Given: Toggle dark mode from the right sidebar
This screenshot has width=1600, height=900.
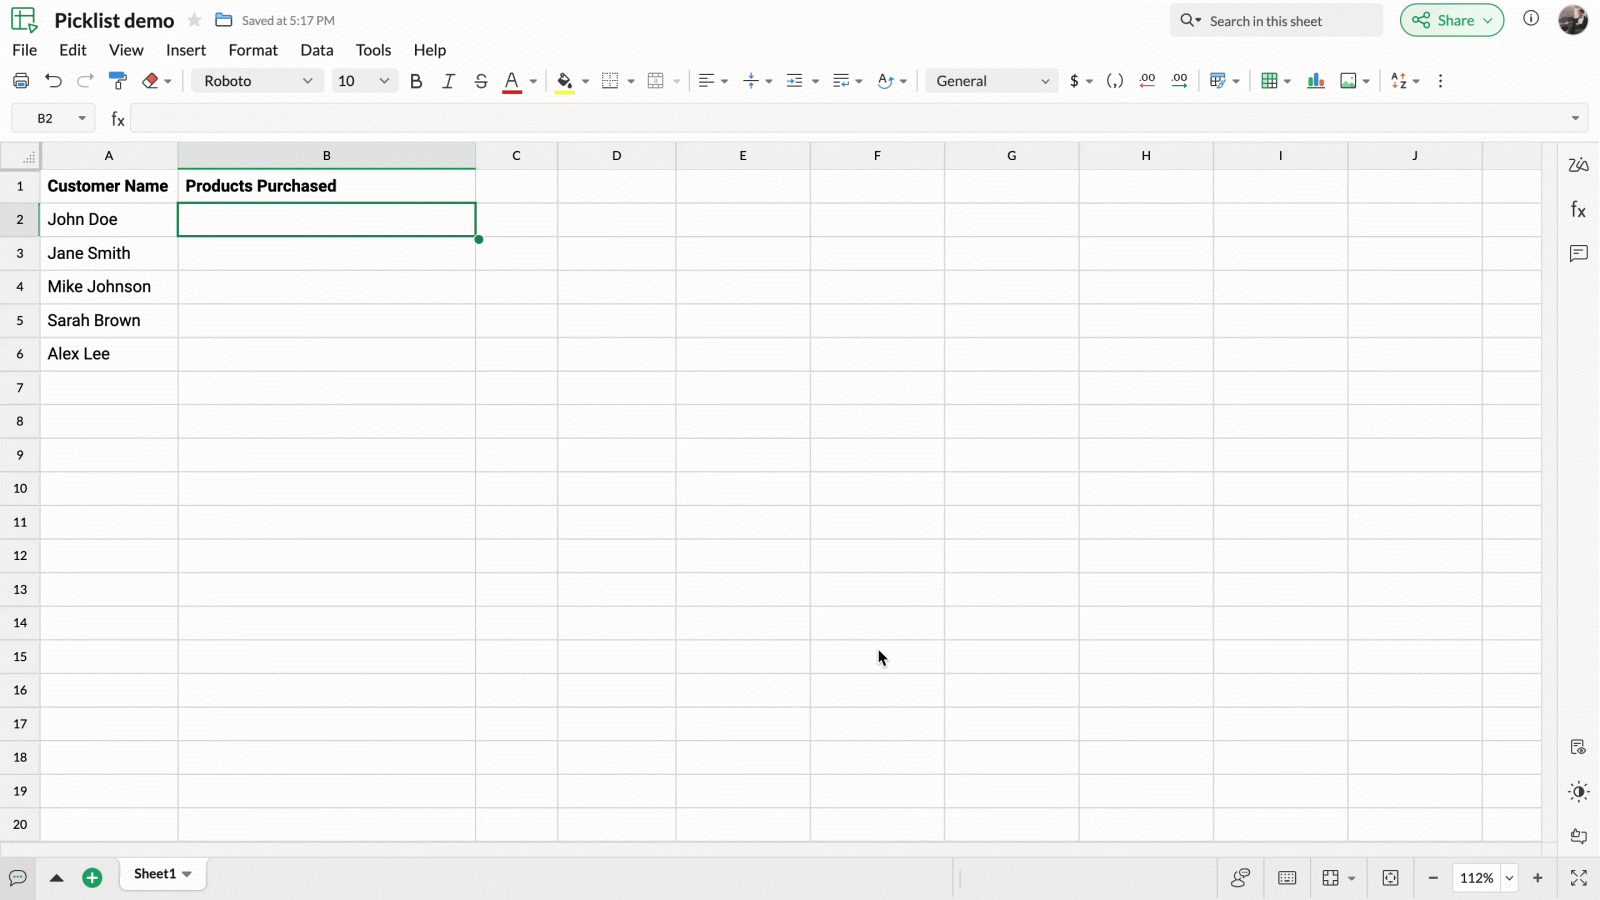Looking at the screenshot, I should tap(1579, 791).
